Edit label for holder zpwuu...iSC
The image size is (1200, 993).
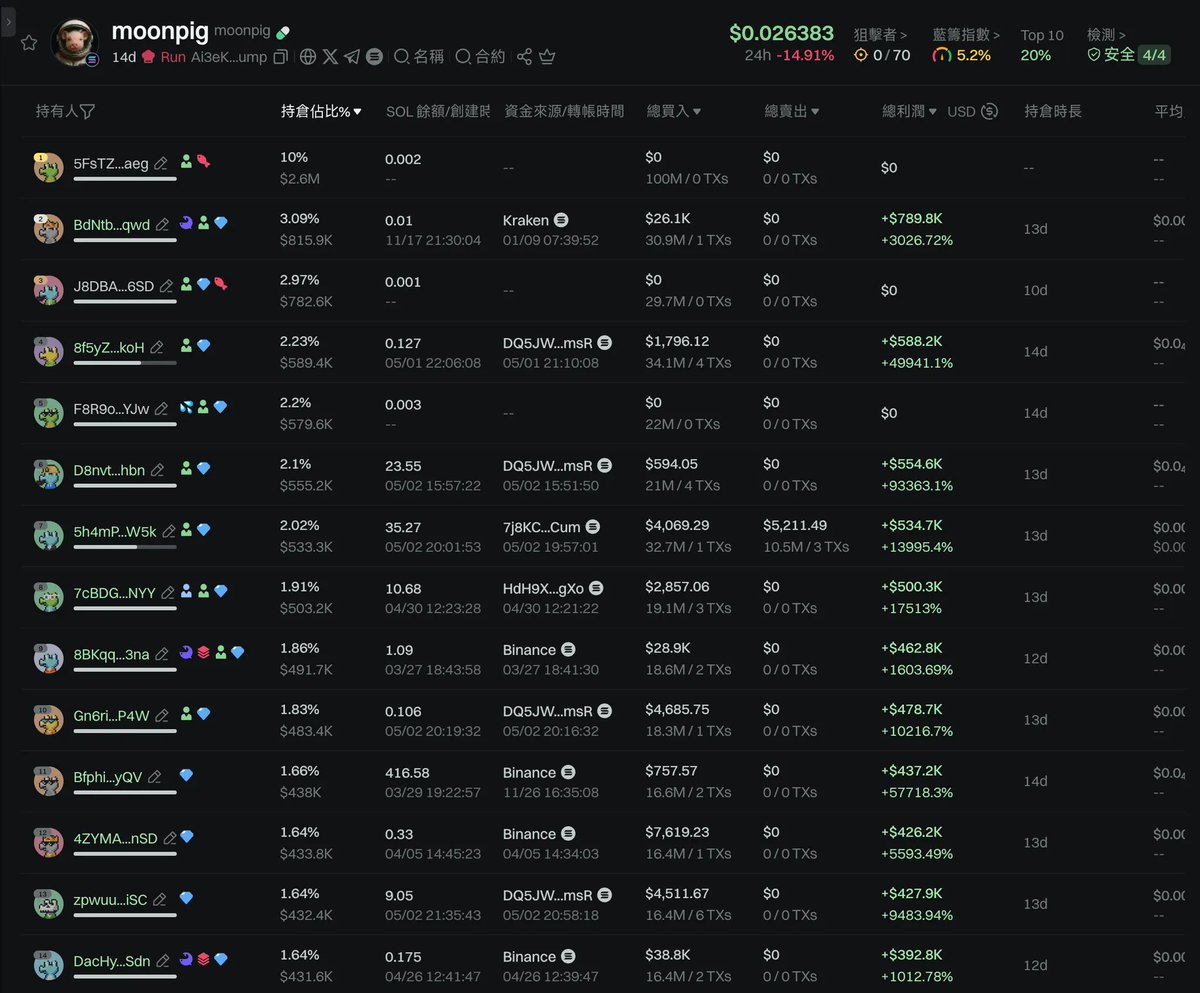(159, 900)
